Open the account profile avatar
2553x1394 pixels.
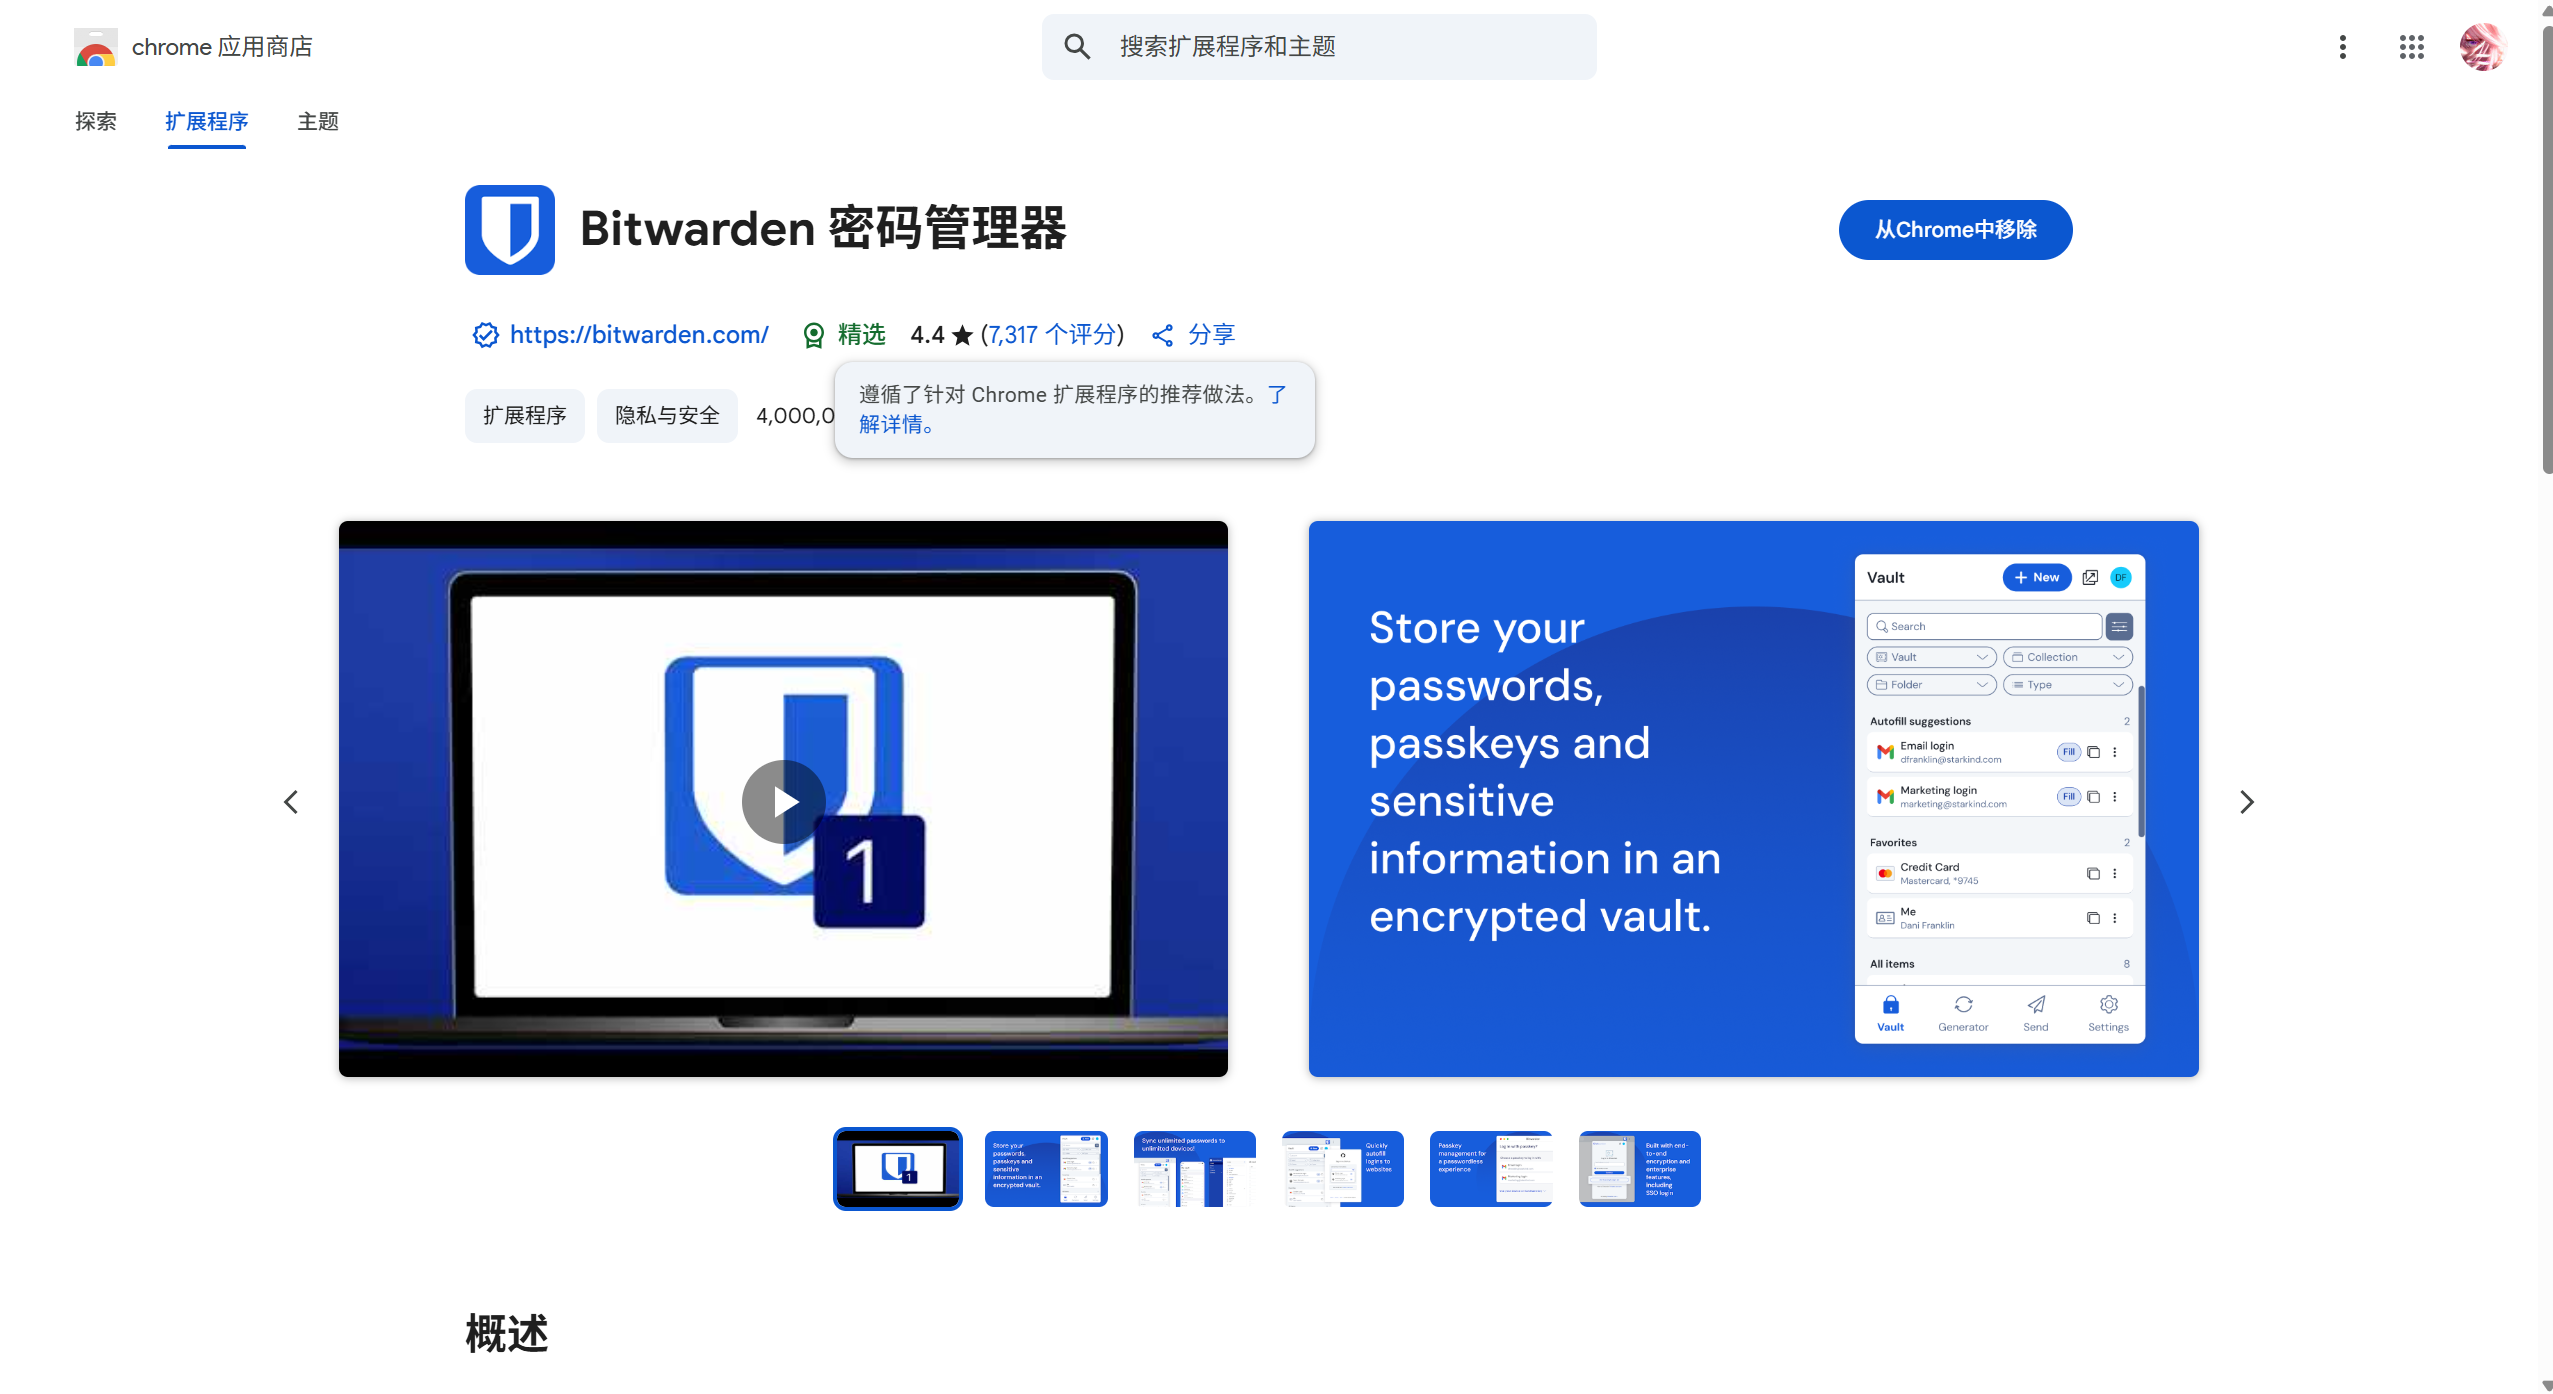2482,47
